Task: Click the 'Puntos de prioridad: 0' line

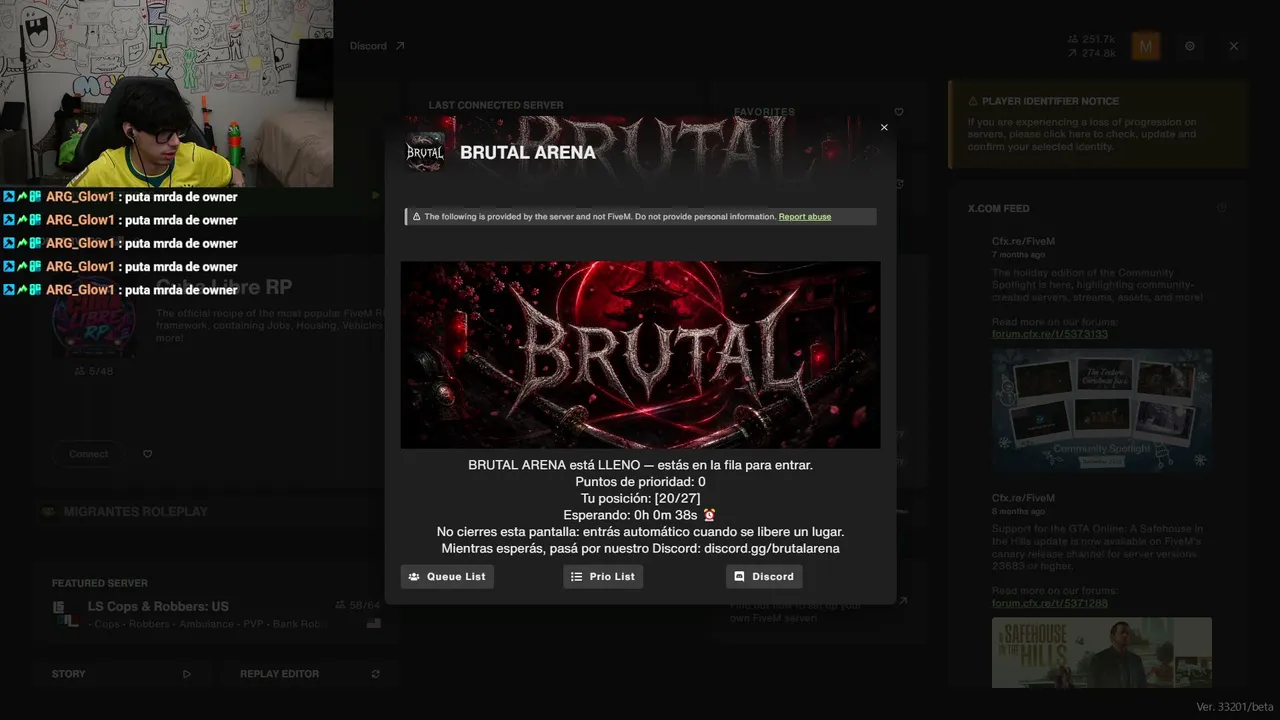Action: (640, 482)
